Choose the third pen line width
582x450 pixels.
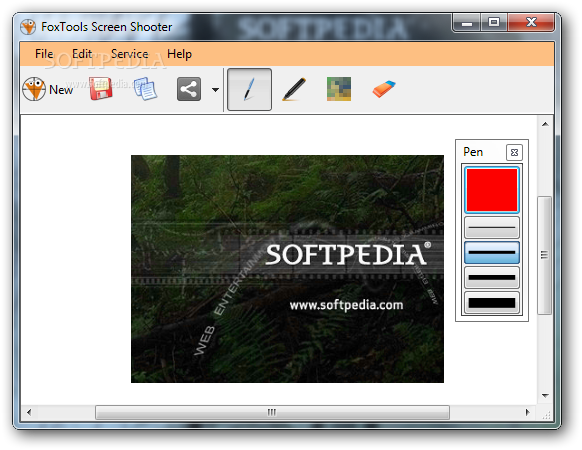(x=492, y=277)
